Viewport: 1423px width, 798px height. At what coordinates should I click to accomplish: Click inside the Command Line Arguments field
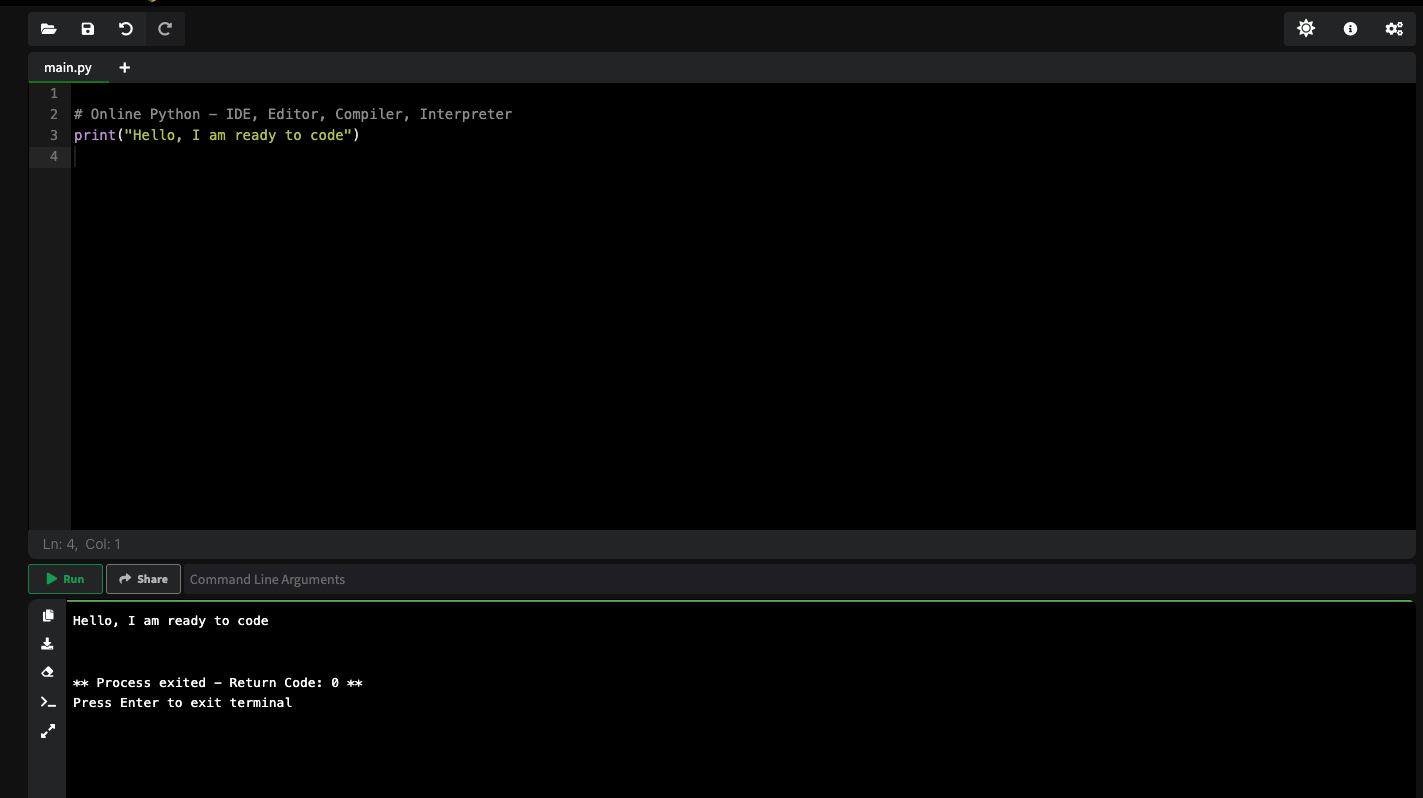(x=400, y=579)
